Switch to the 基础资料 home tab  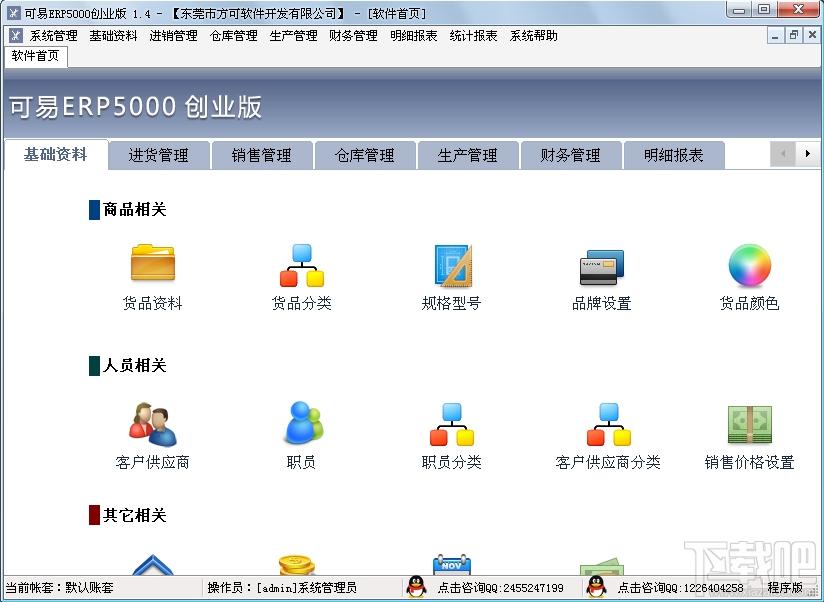(56, 154)
